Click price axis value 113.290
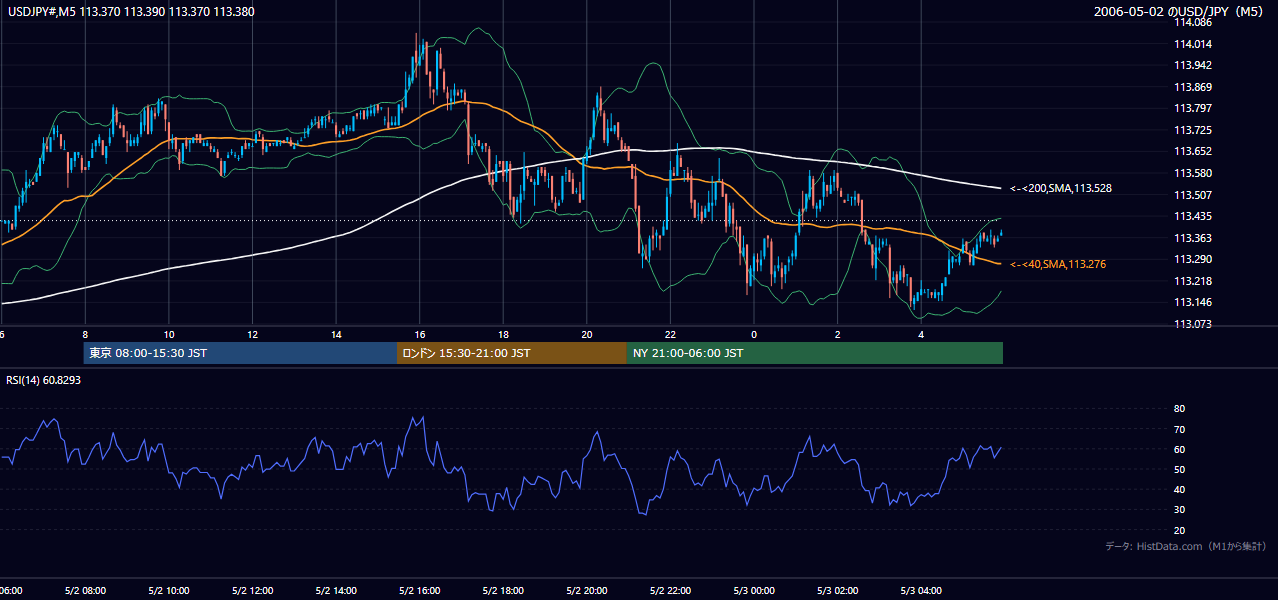The width and height of the screenshot is (1278, 600). click(1193, 259)
